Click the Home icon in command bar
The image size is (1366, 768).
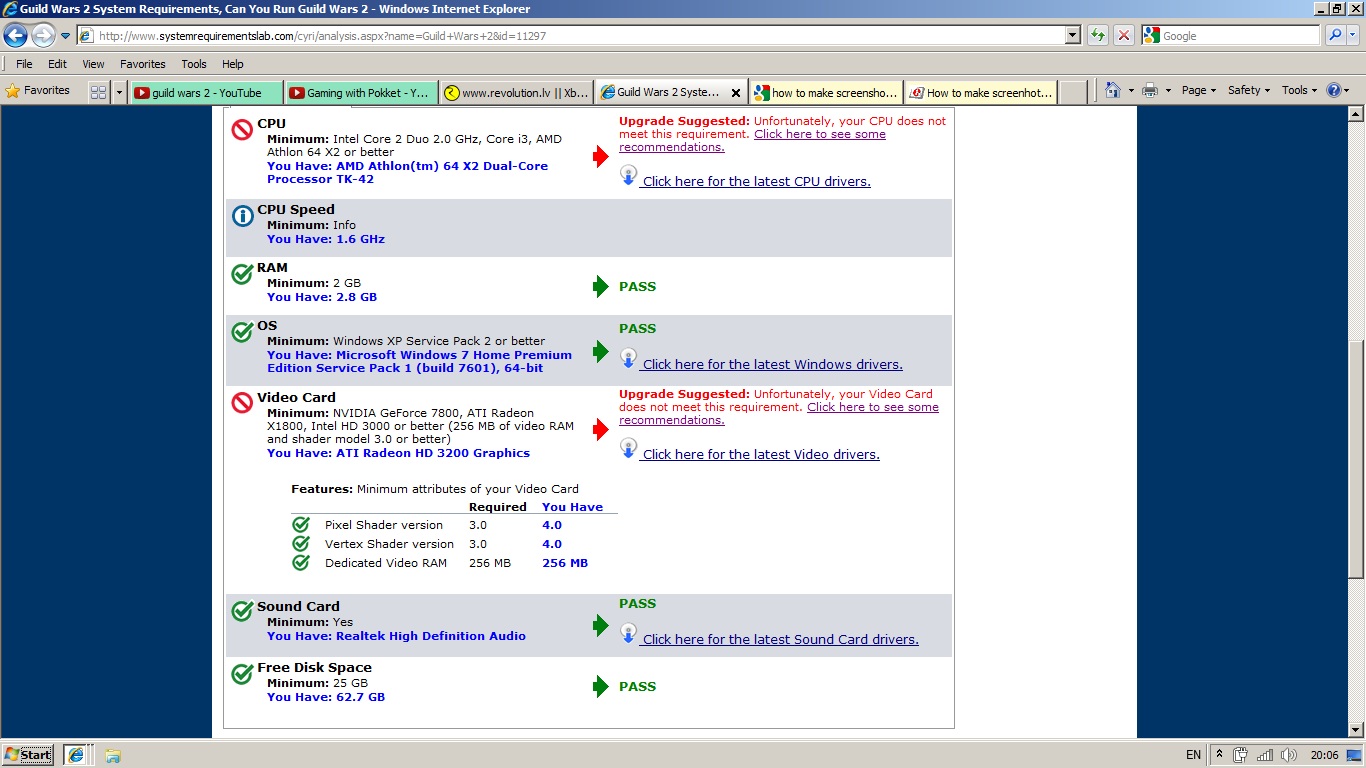[1112, 90]
